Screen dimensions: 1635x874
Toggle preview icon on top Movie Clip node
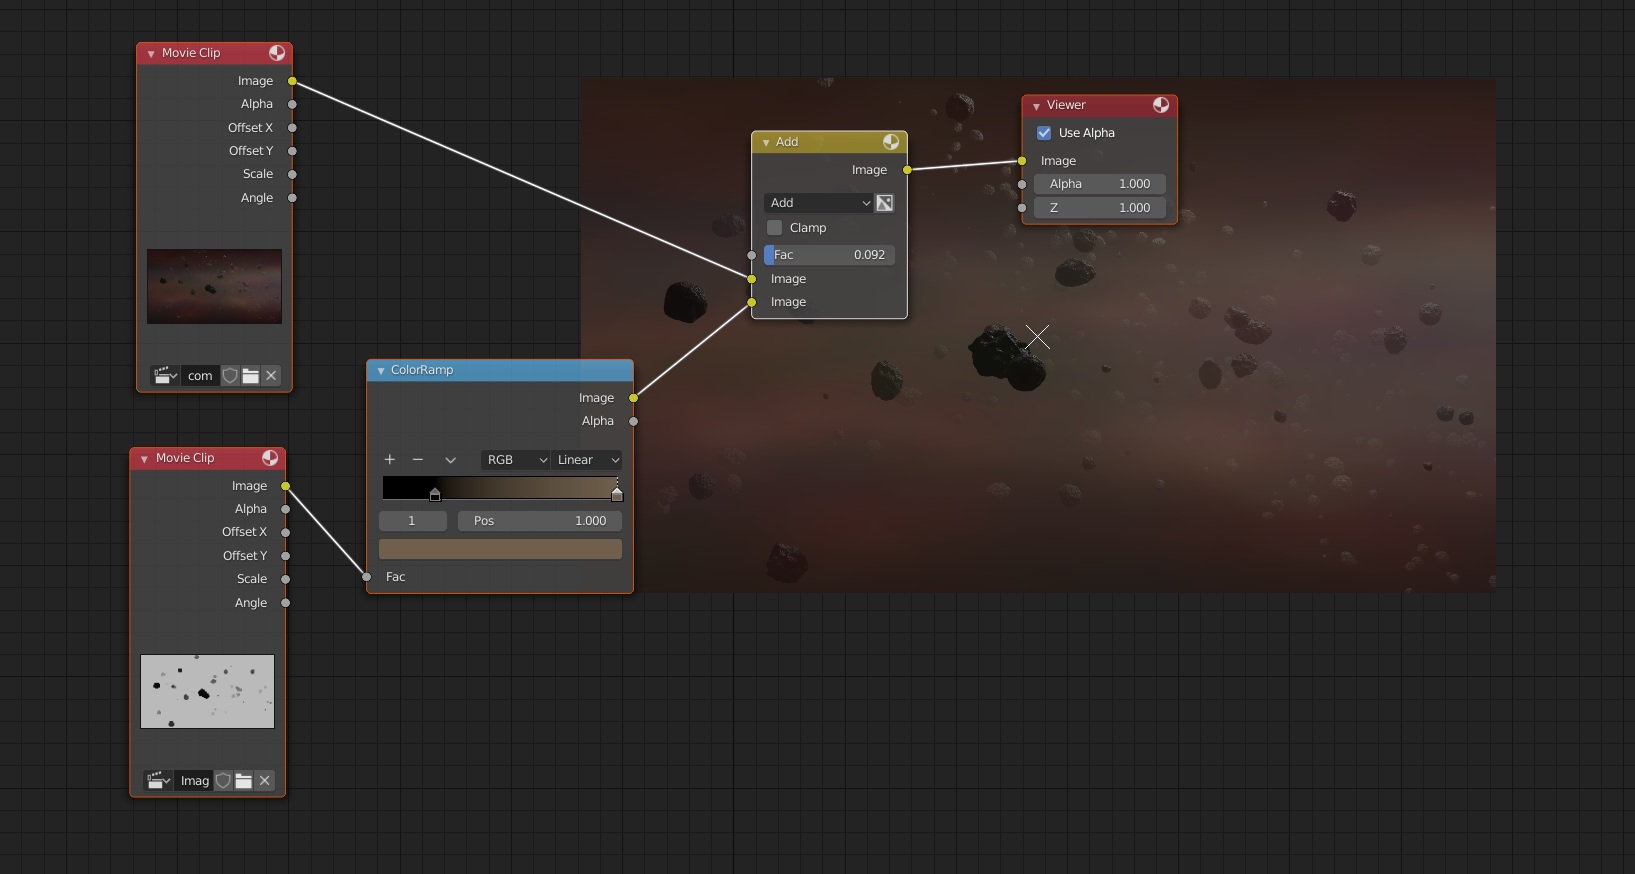277,53
